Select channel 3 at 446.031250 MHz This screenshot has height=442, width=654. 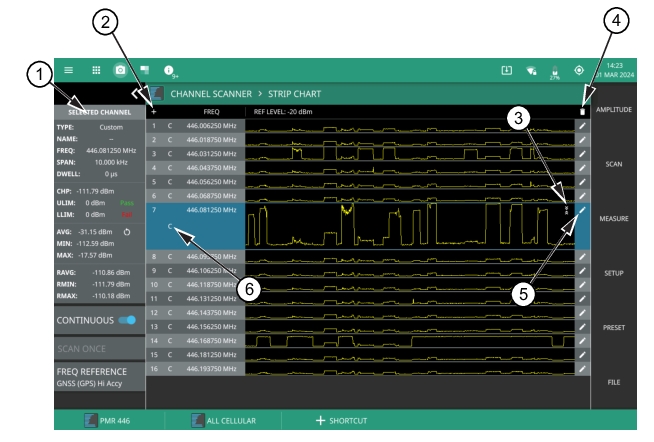210,154
